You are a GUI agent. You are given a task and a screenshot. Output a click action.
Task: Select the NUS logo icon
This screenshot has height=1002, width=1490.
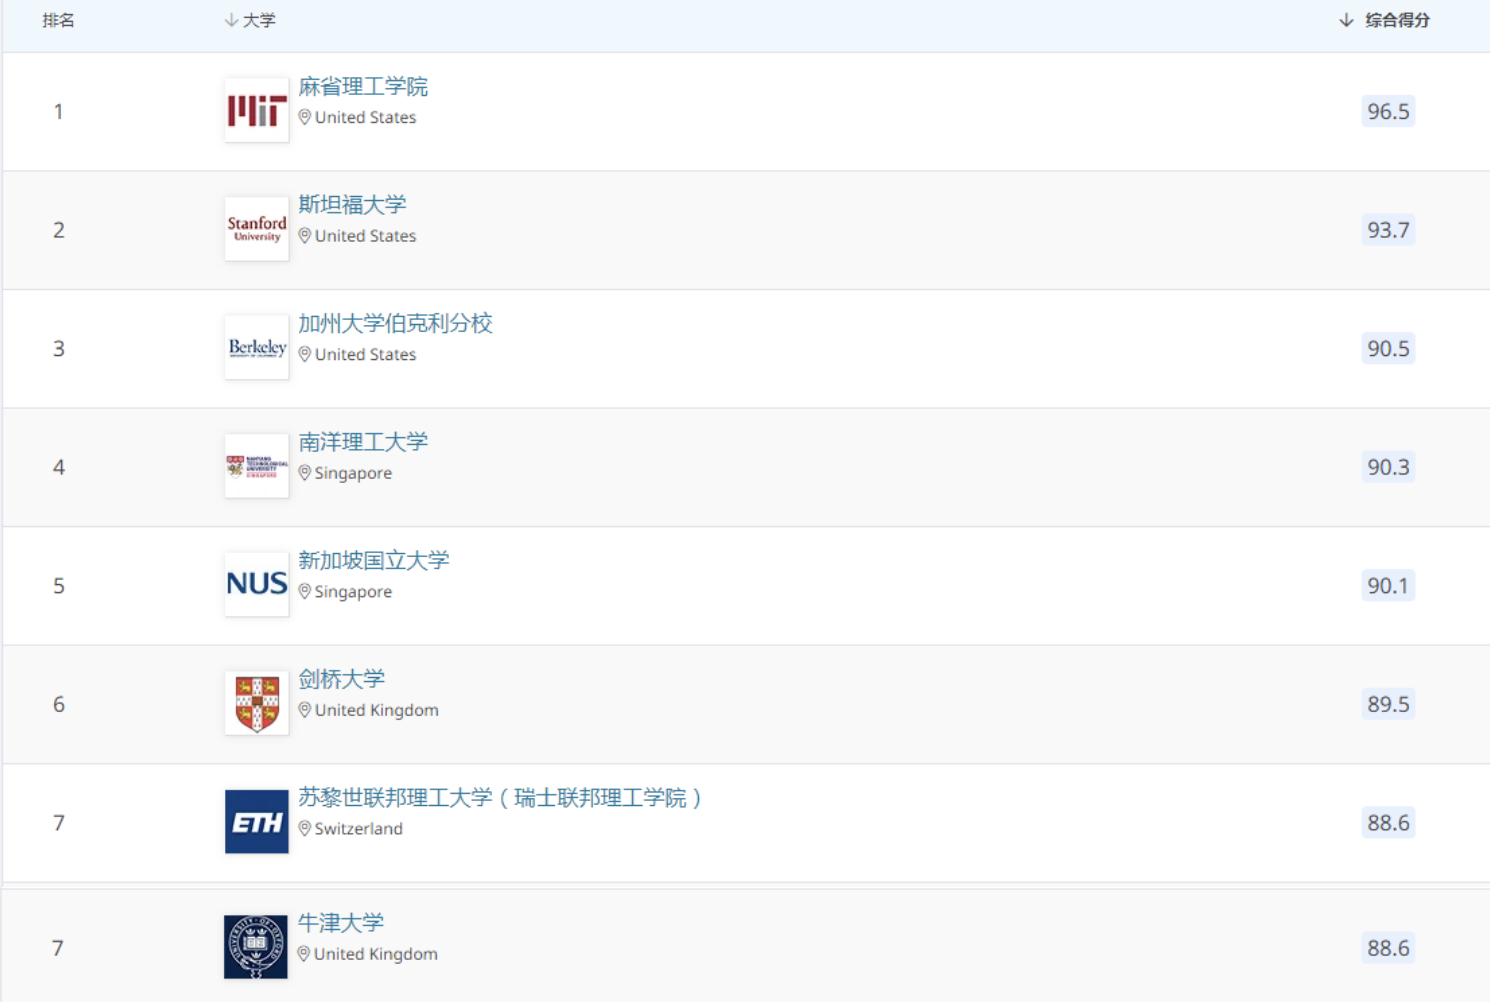pyautogui.click(x=256, y=585)
